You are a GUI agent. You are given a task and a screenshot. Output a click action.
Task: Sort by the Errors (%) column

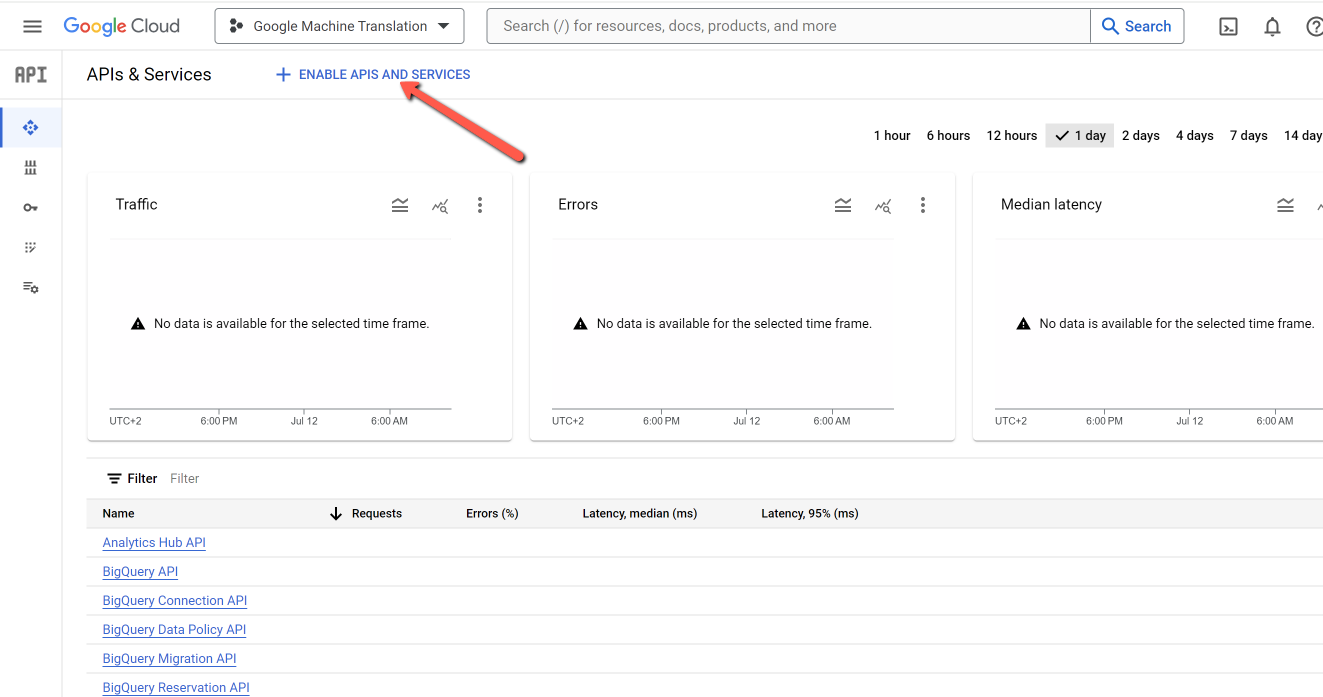[x=492, y=514]
